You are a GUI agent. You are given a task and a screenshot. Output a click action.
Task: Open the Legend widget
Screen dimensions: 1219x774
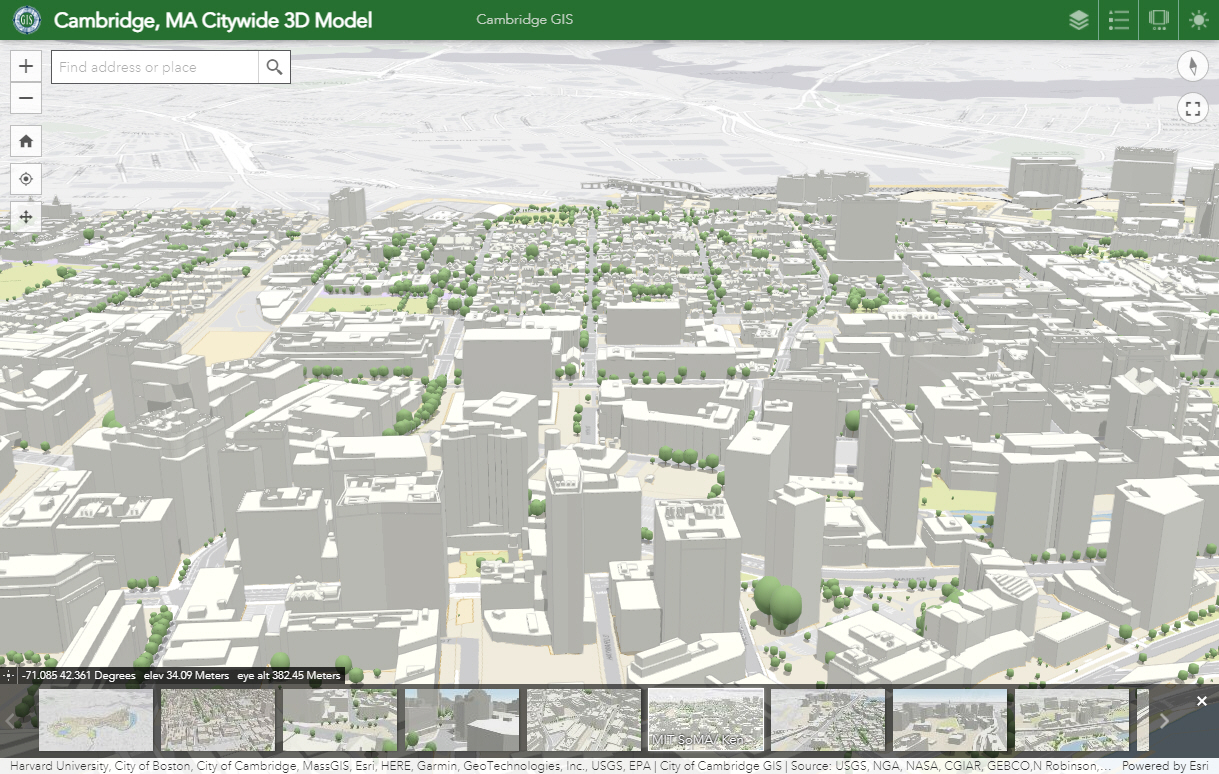[1119, 20]
